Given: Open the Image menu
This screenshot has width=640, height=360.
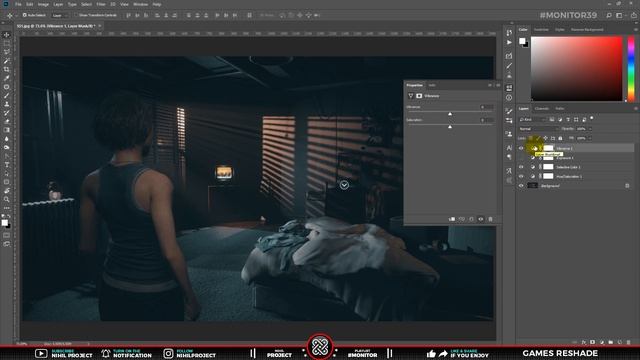Looking at the screenshot, I should pos(43,4).
